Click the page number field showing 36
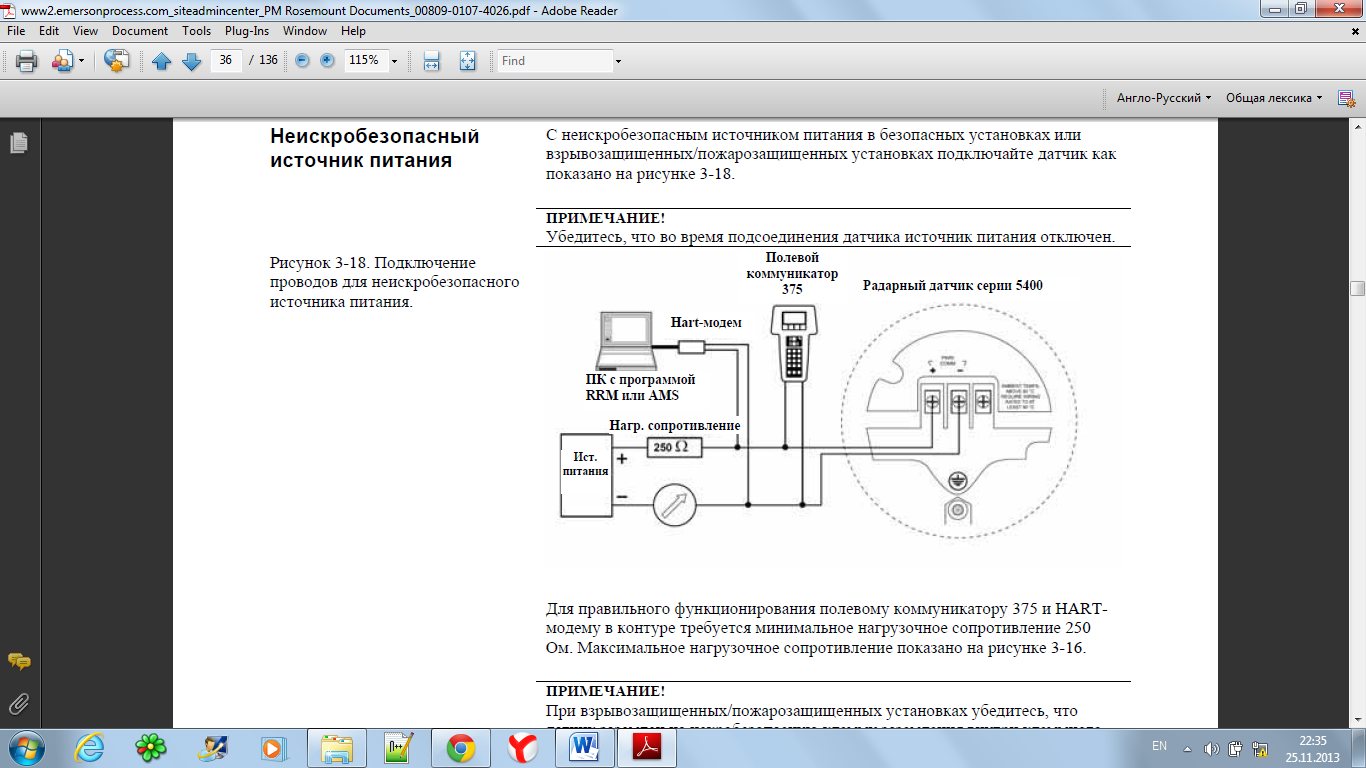 tap(226, 60)
